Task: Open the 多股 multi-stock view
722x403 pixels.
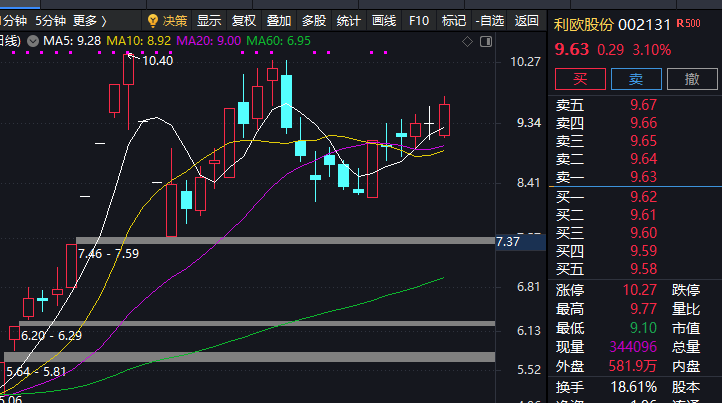Action: (314, 21)
